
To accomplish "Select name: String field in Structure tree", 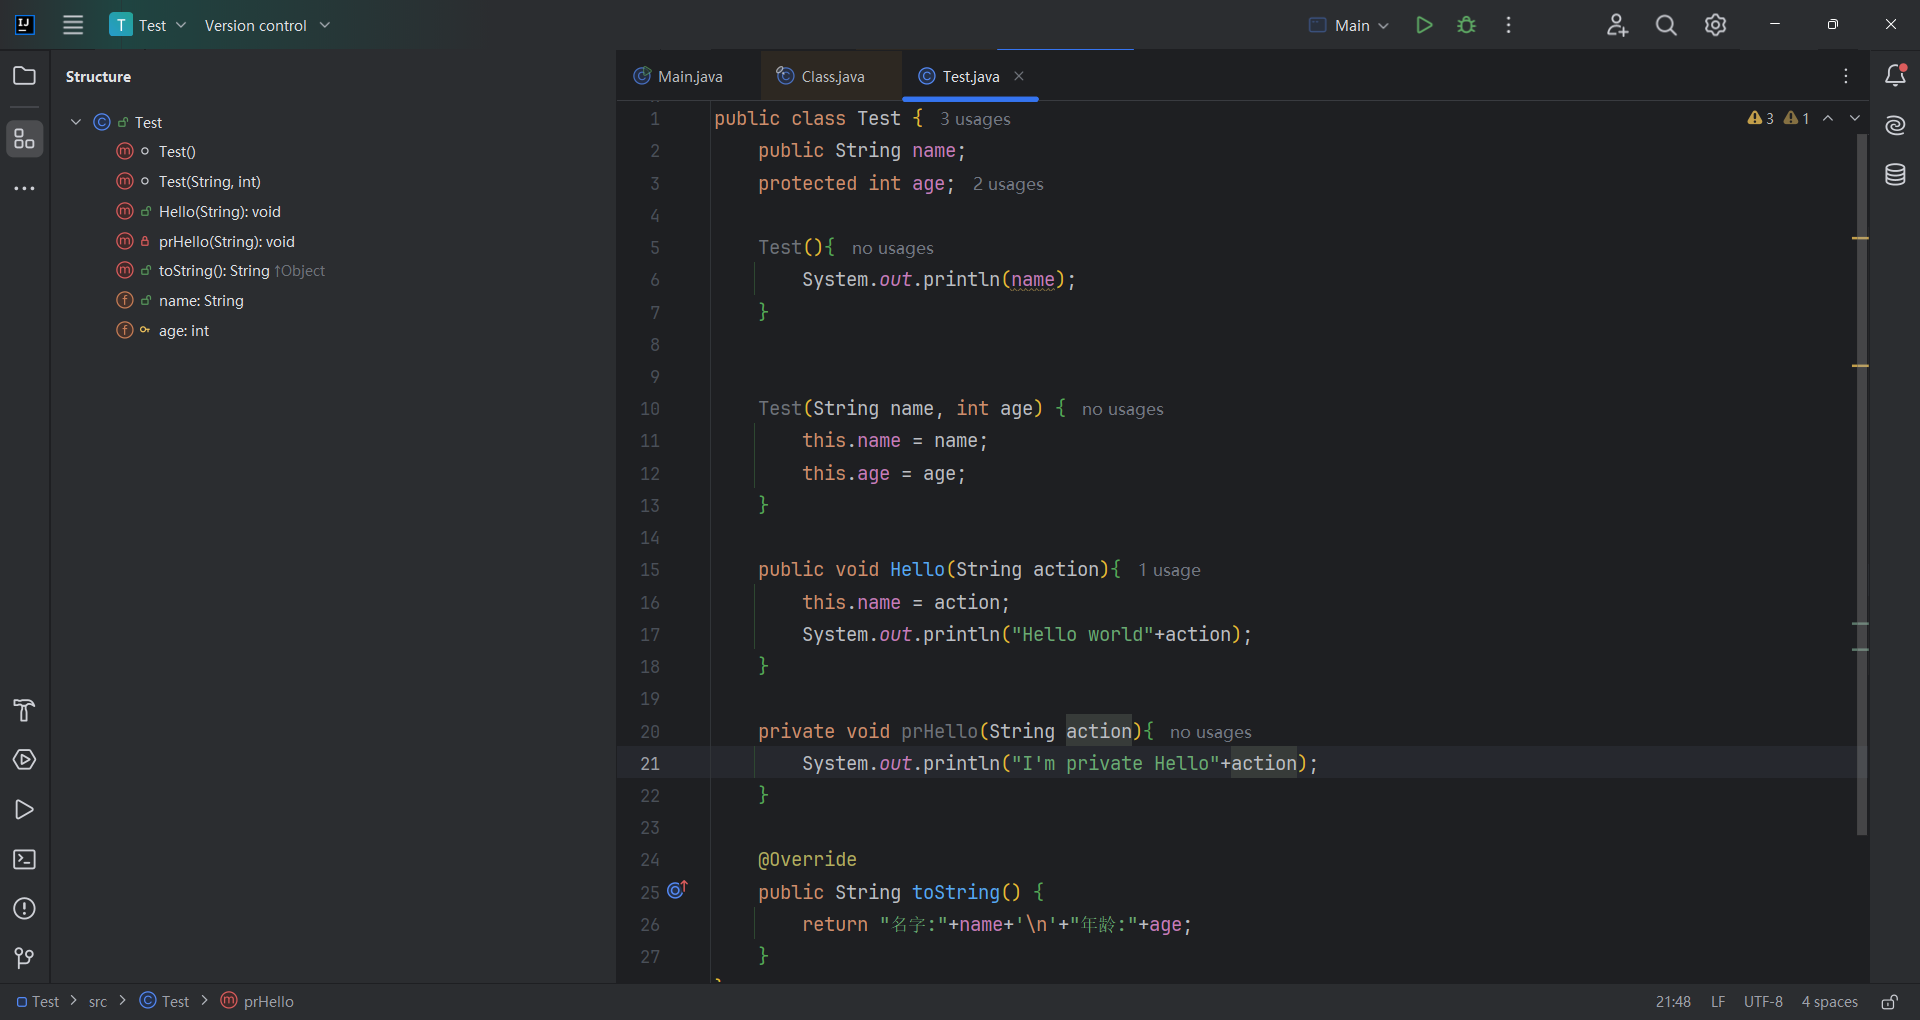I will [200, 301].
